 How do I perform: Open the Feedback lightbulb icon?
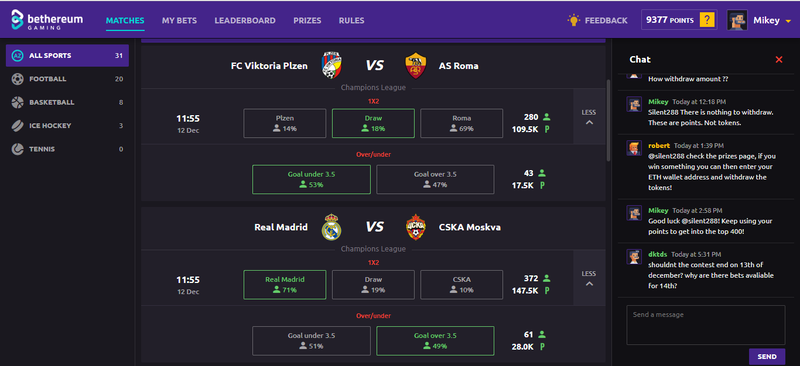click(574, 20)
